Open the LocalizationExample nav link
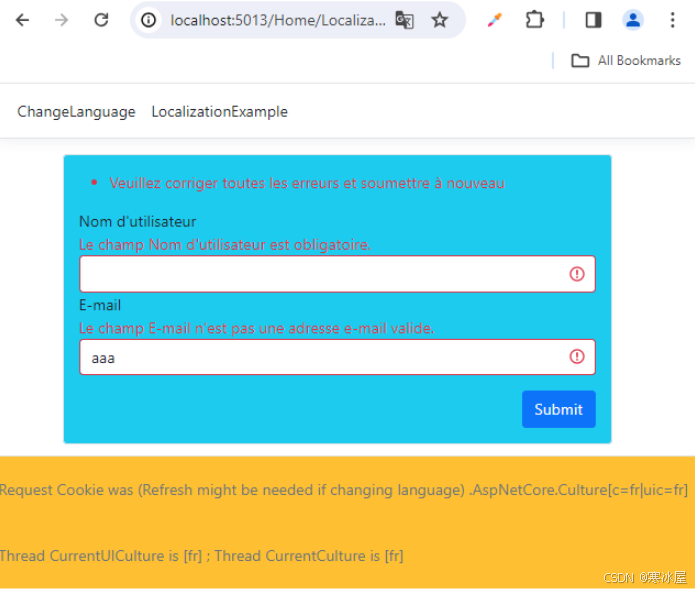The image size is (695, 592). (x=219, y=112)
